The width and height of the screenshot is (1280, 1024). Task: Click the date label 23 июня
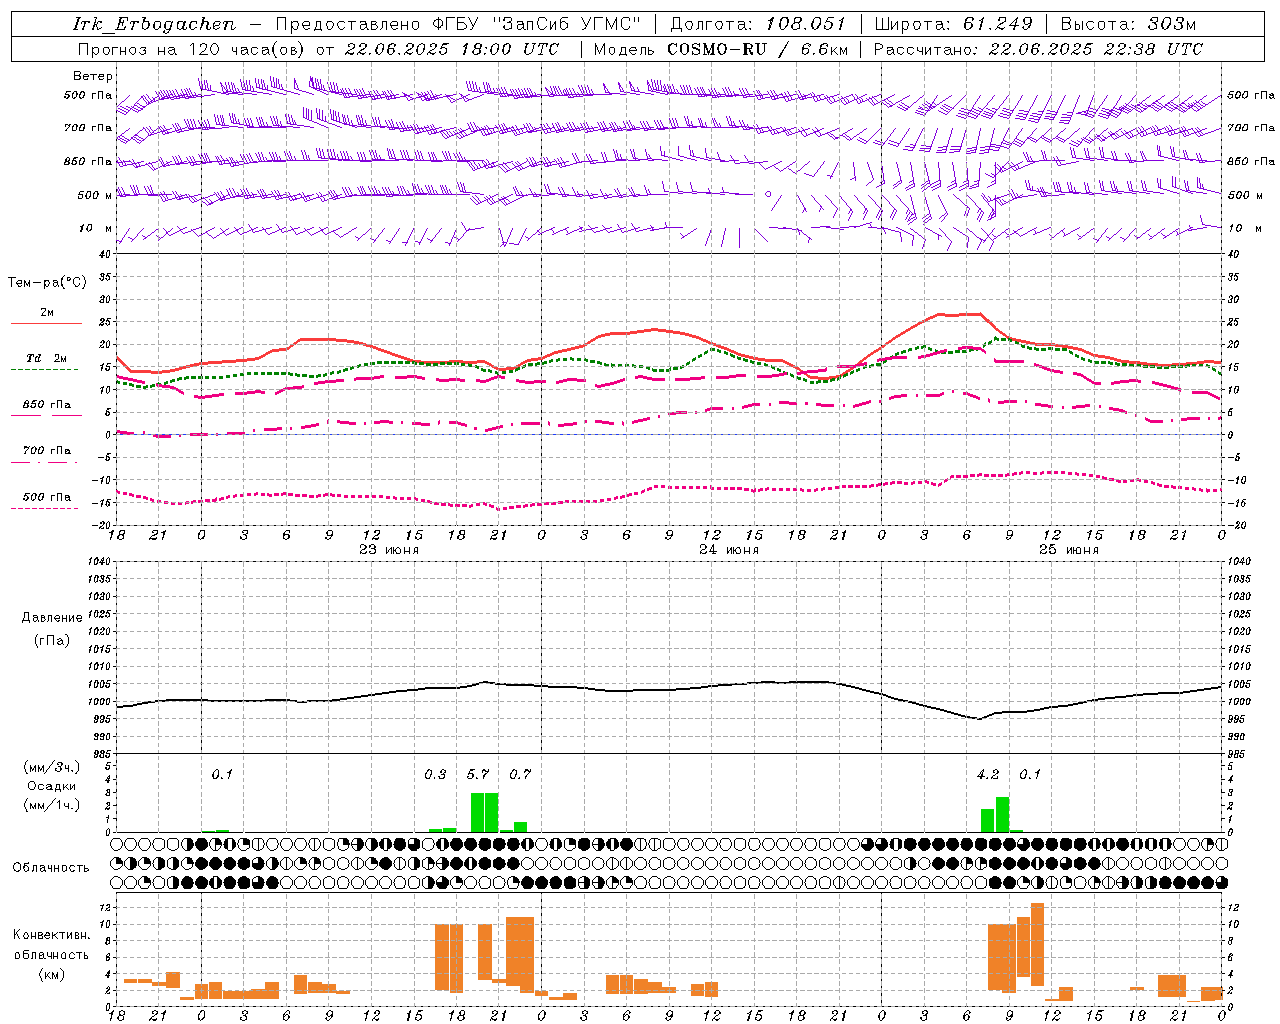point(389,550)
